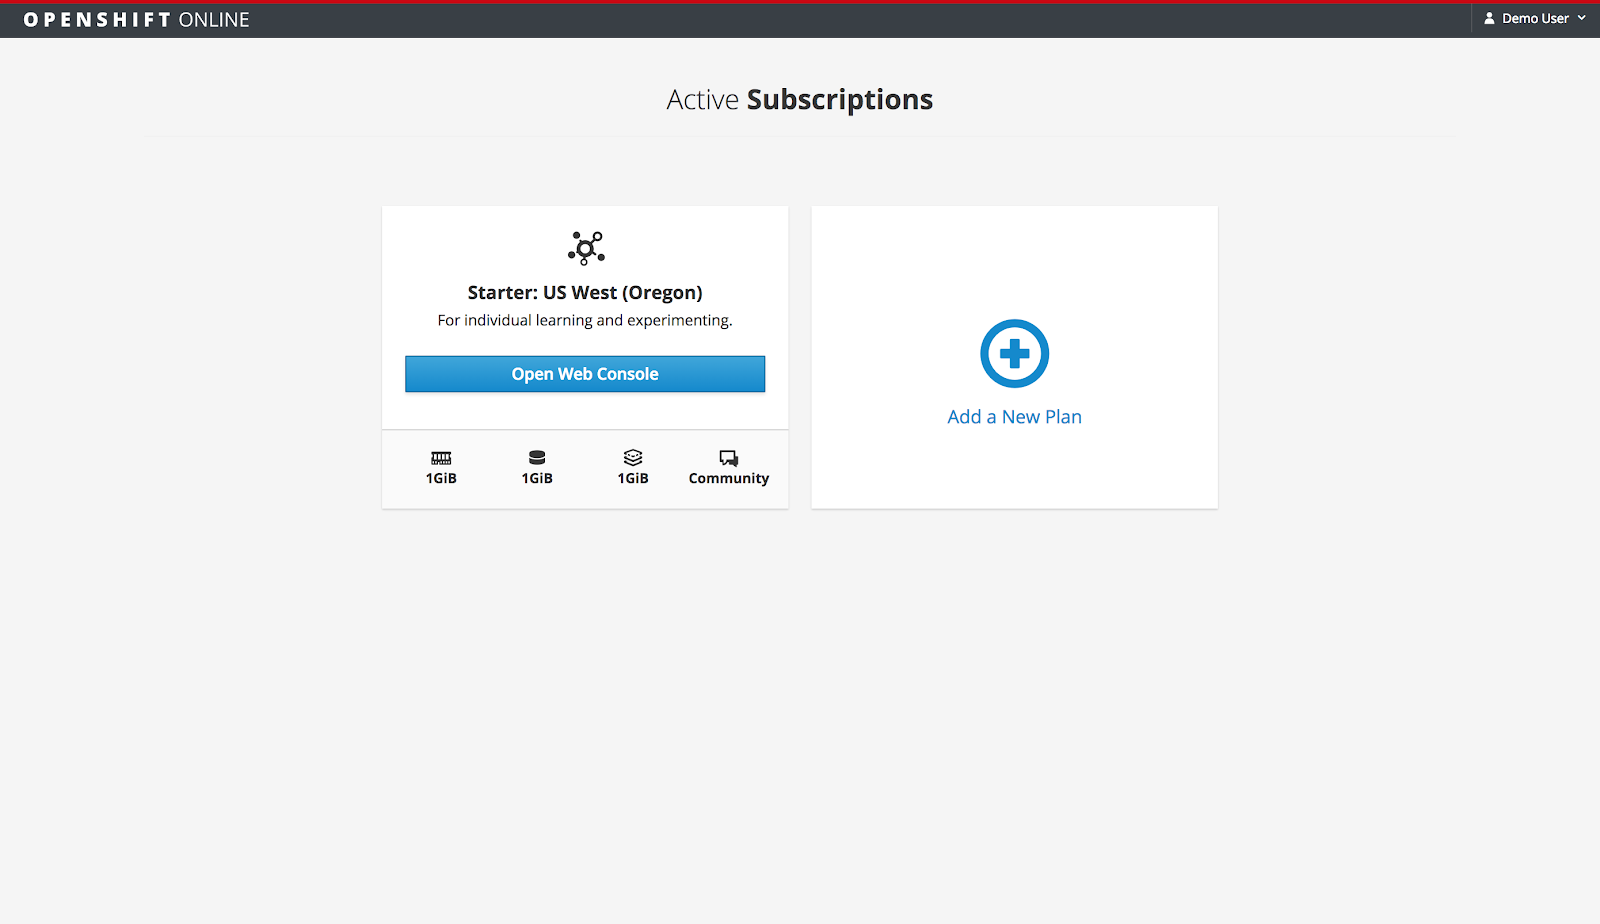The height and width of the screenshot is (924, 1600).
Task: Open the Demo User account menu
Action: (x=1535, y=19)
